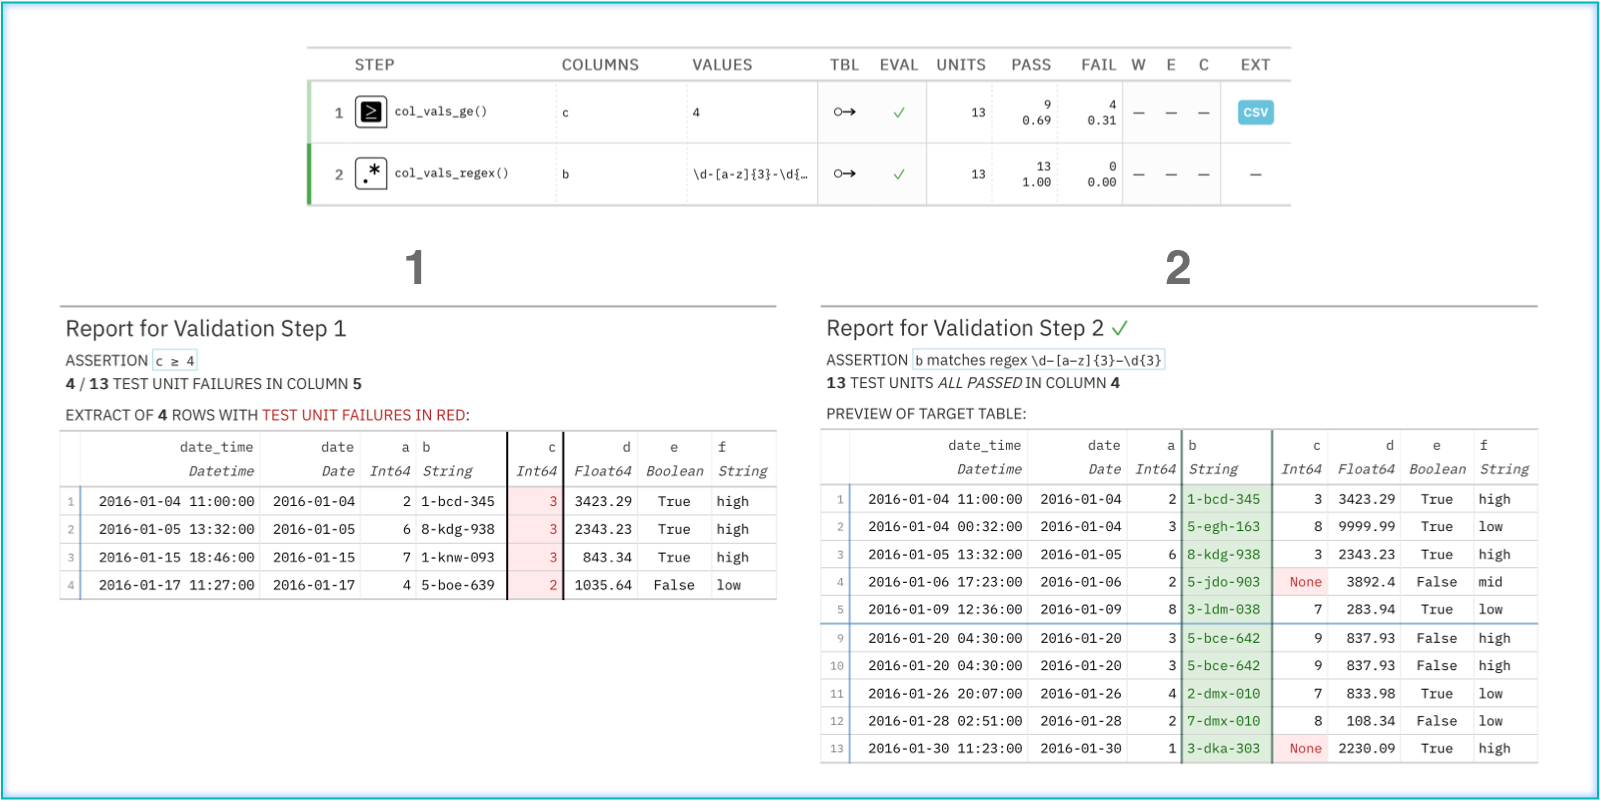This screenshot has width=1600, height=802.
Task: Click green highlighted cell '3-dka-303'
Action: 1225,748
